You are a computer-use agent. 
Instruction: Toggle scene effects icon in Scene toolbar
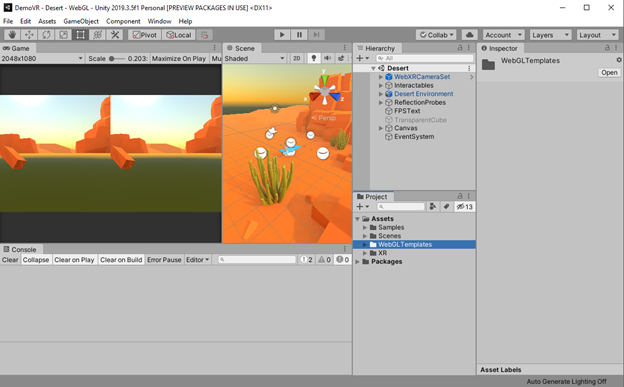[341, 58]
